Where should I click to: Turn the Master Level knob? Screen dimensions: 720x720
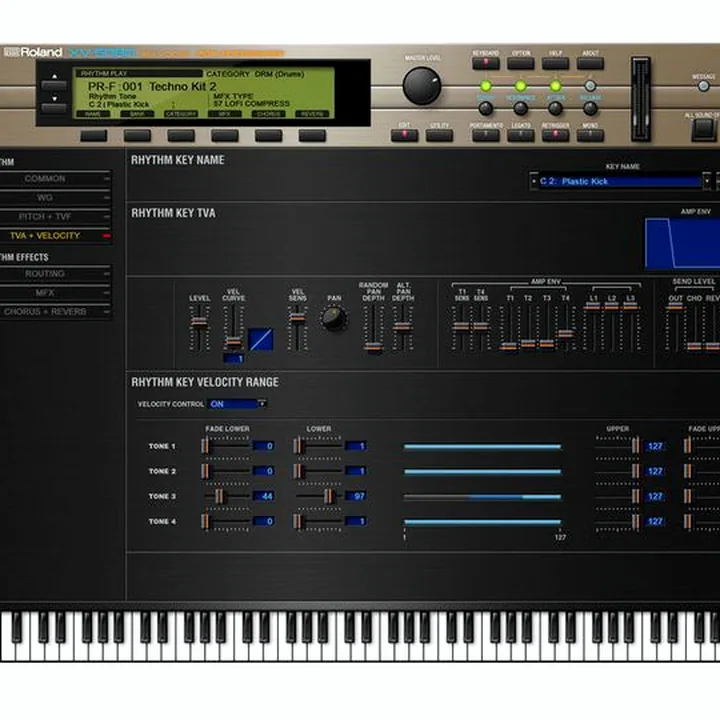tap(422, 85)
